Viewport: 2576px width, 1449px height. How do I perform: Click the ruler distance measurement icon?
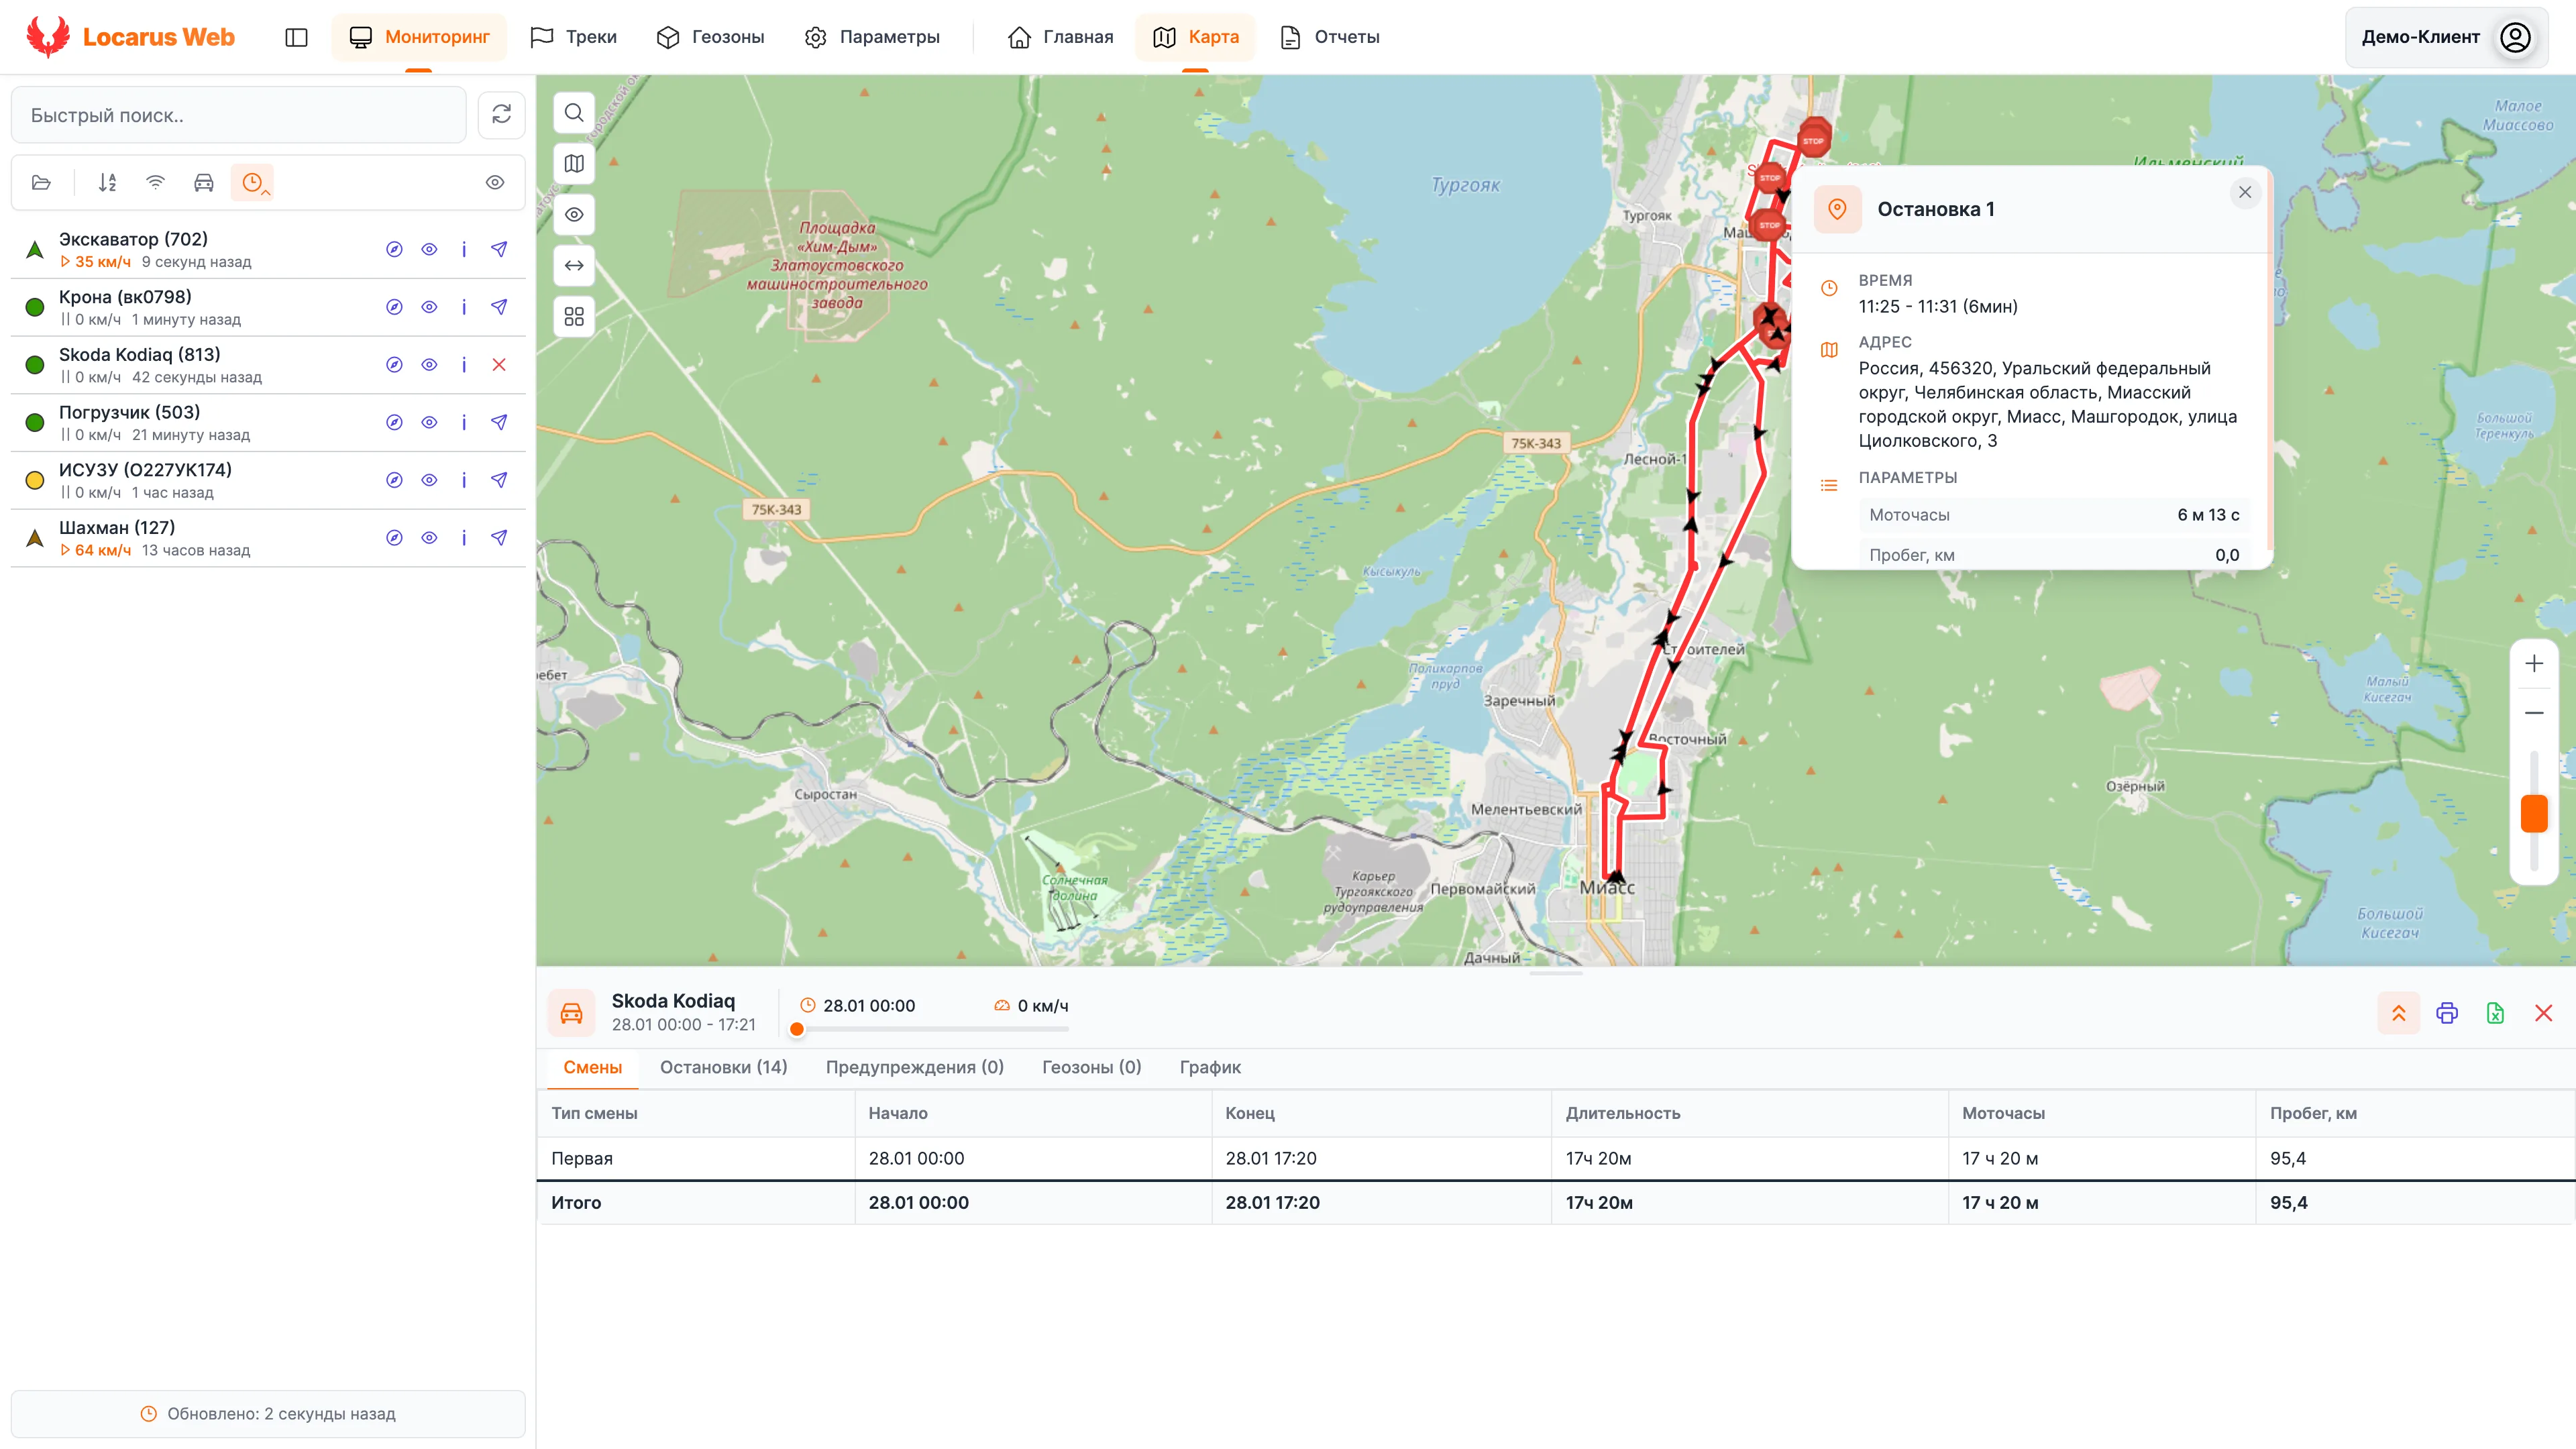(x=574, y=266)
